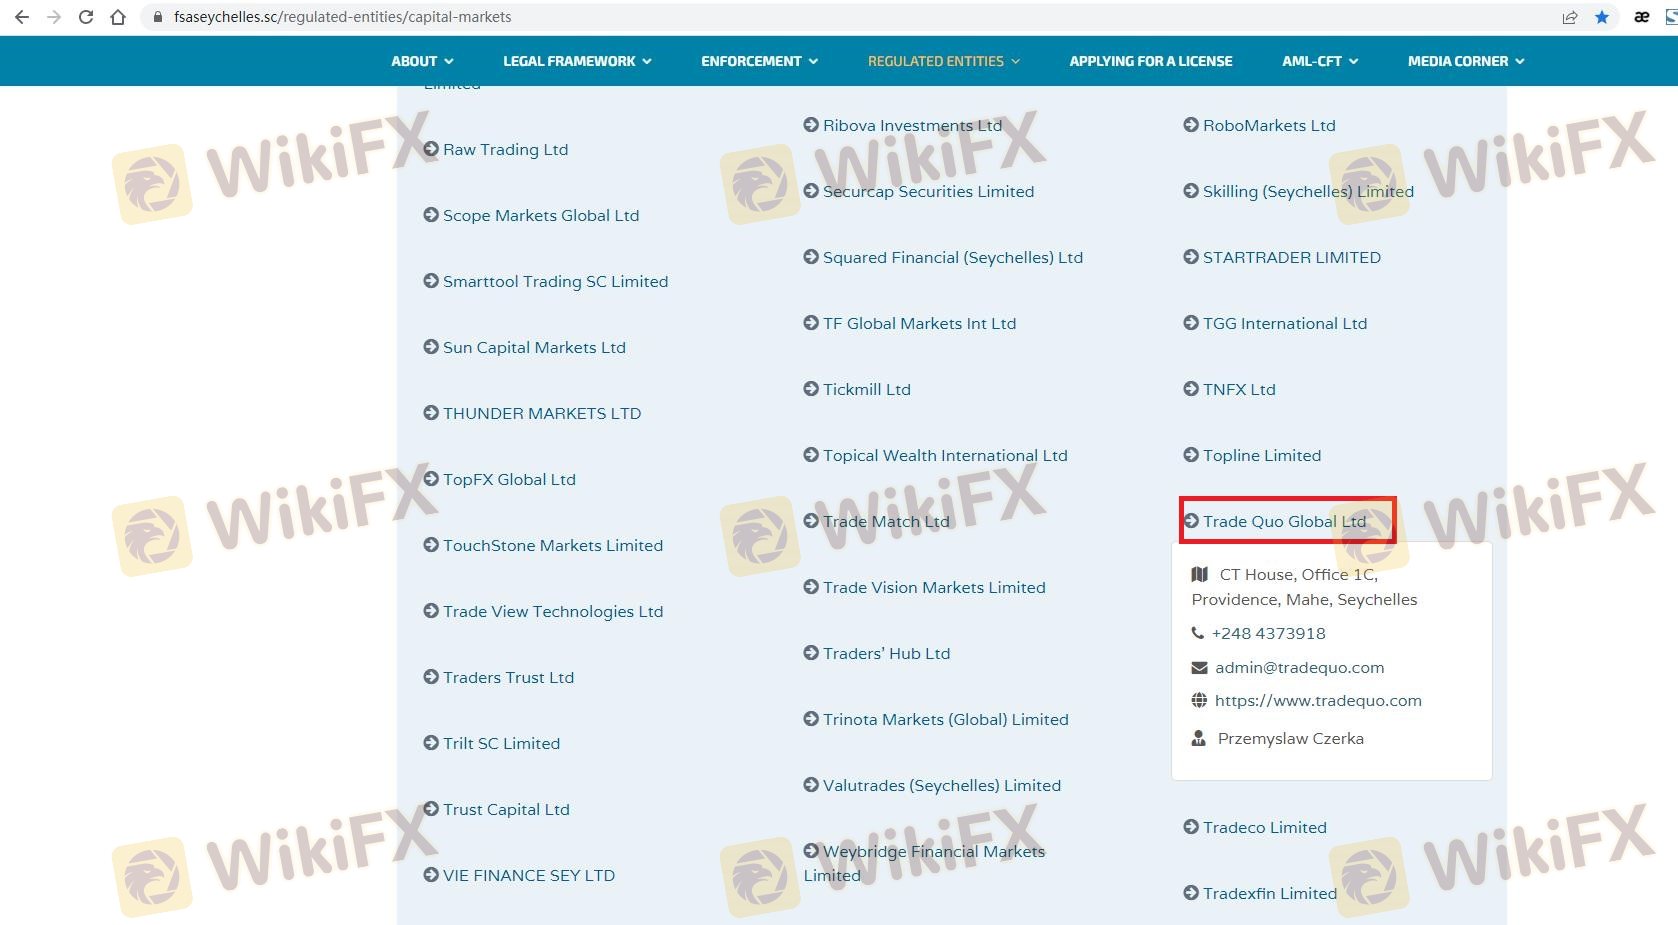Open Applying For A License page
Screen dimensions: 1678x925
(x=1150, y=61)
